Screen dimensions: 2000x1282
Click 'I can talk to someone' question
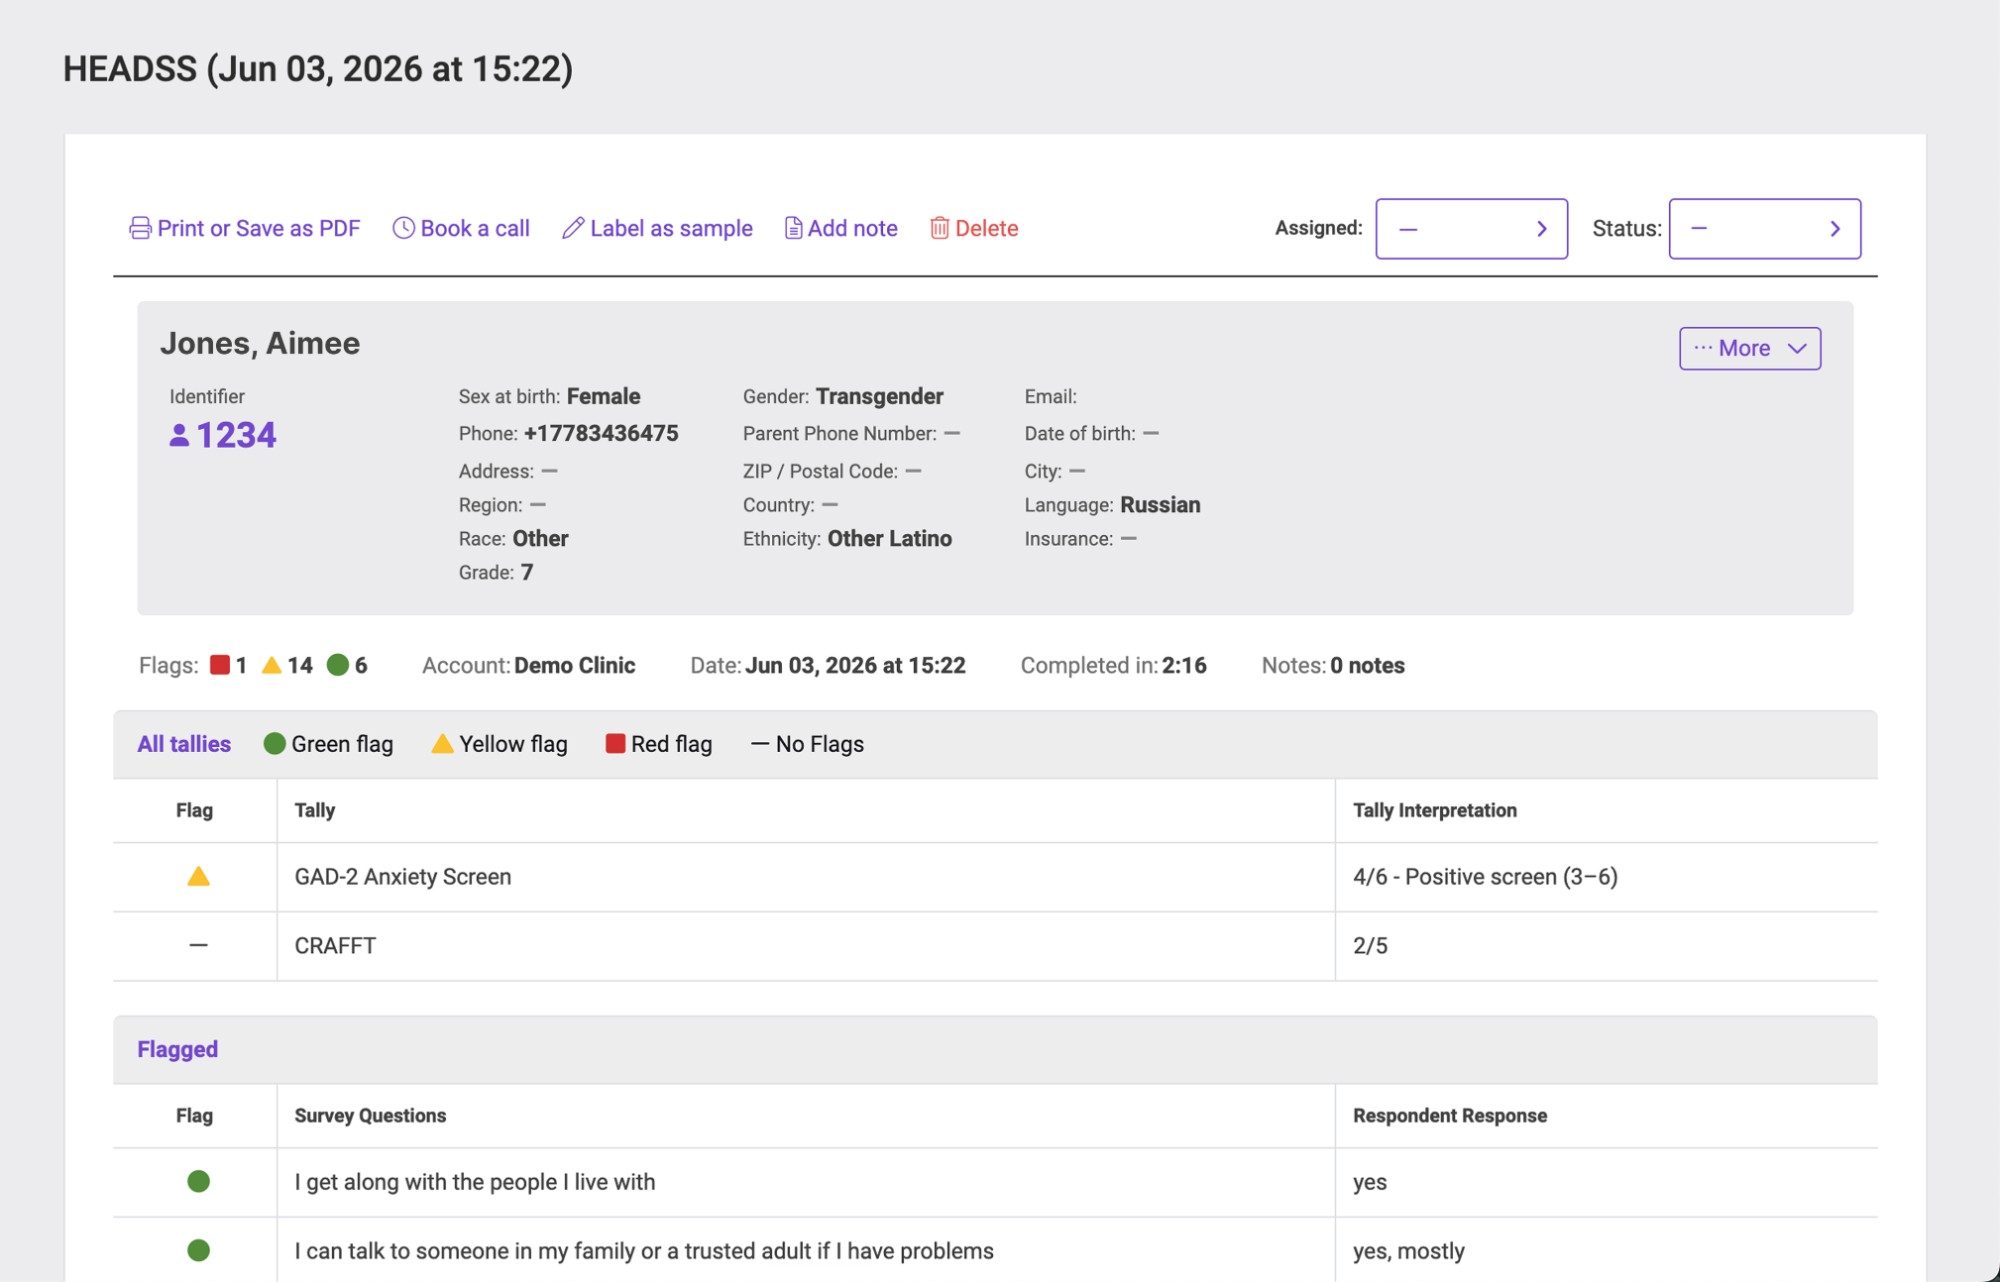tap(644, 1251)
